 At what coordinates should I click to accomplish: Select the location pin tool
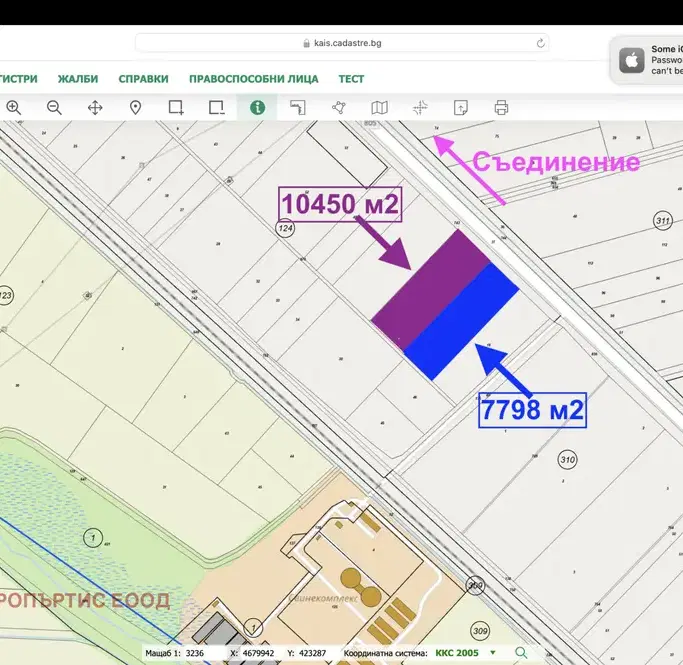pyautogui.click(x=135, y=108)
